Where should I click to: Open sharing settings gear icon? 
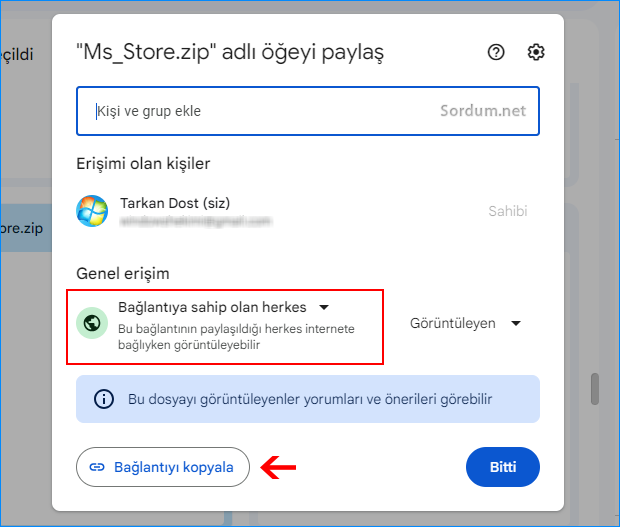536,52
